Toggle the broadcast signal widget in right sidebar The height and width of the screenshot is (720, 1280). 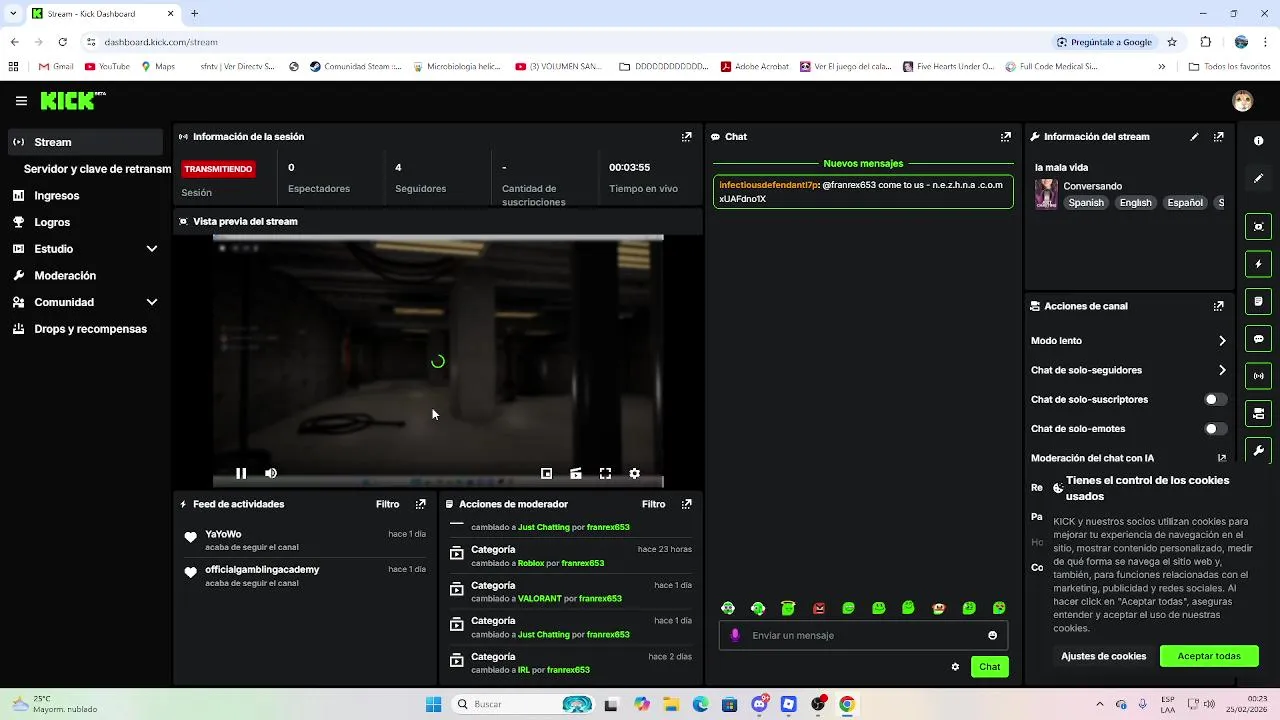[x=1259, y=376]
